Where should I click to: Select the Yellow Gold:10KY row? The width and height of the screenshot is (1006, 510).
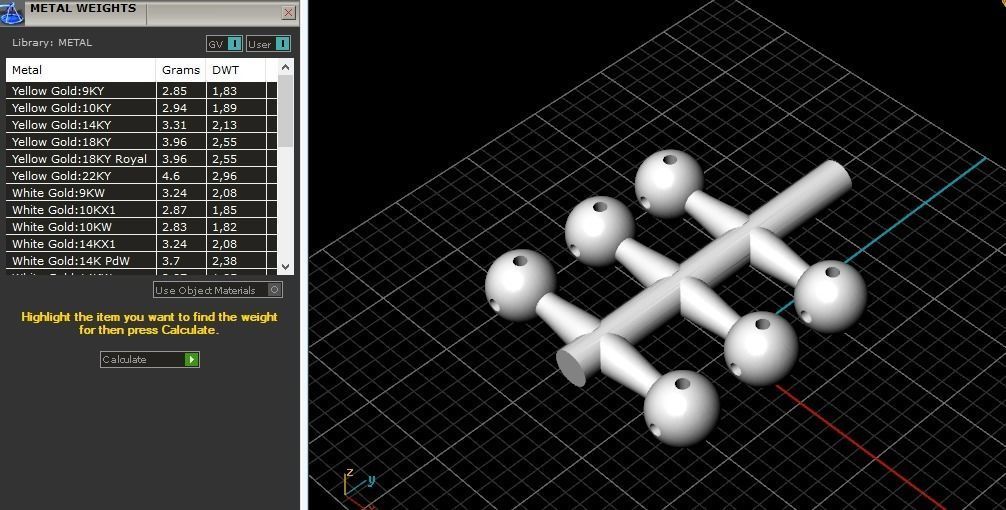point(142,108)
